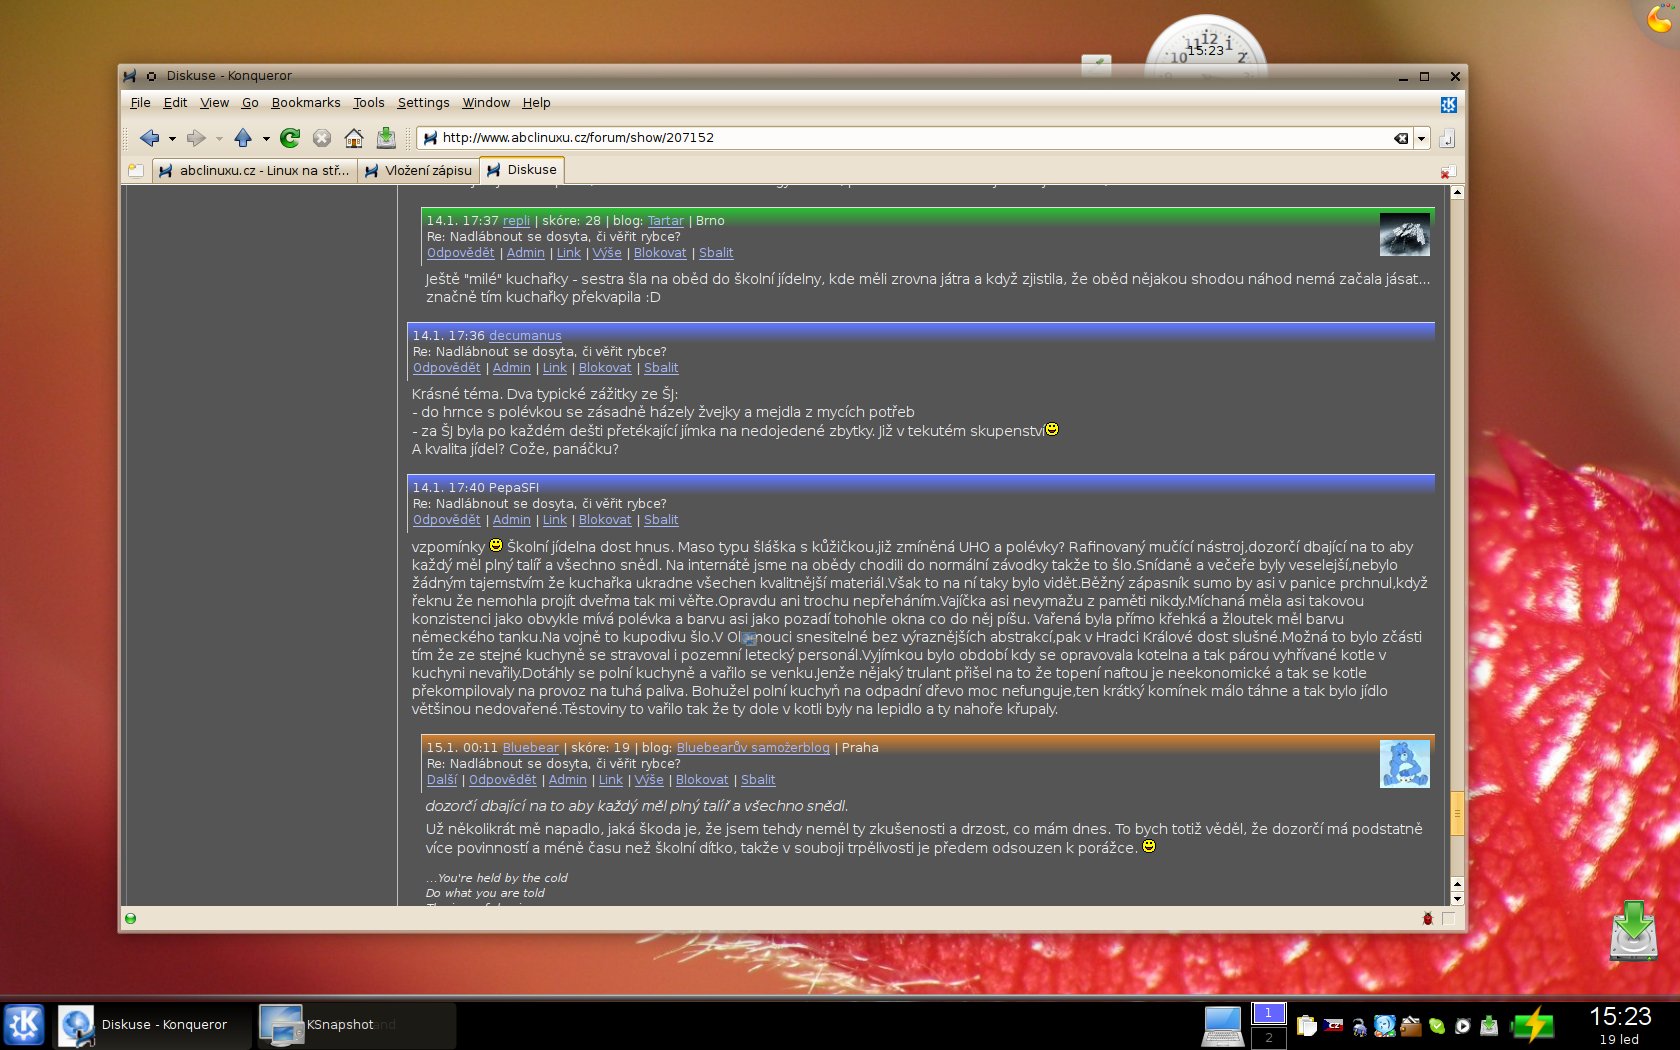Screen dimensions: 1680x1050
Task: Click the battery charging tray icon
Action: click(x=1532, y=1025)
